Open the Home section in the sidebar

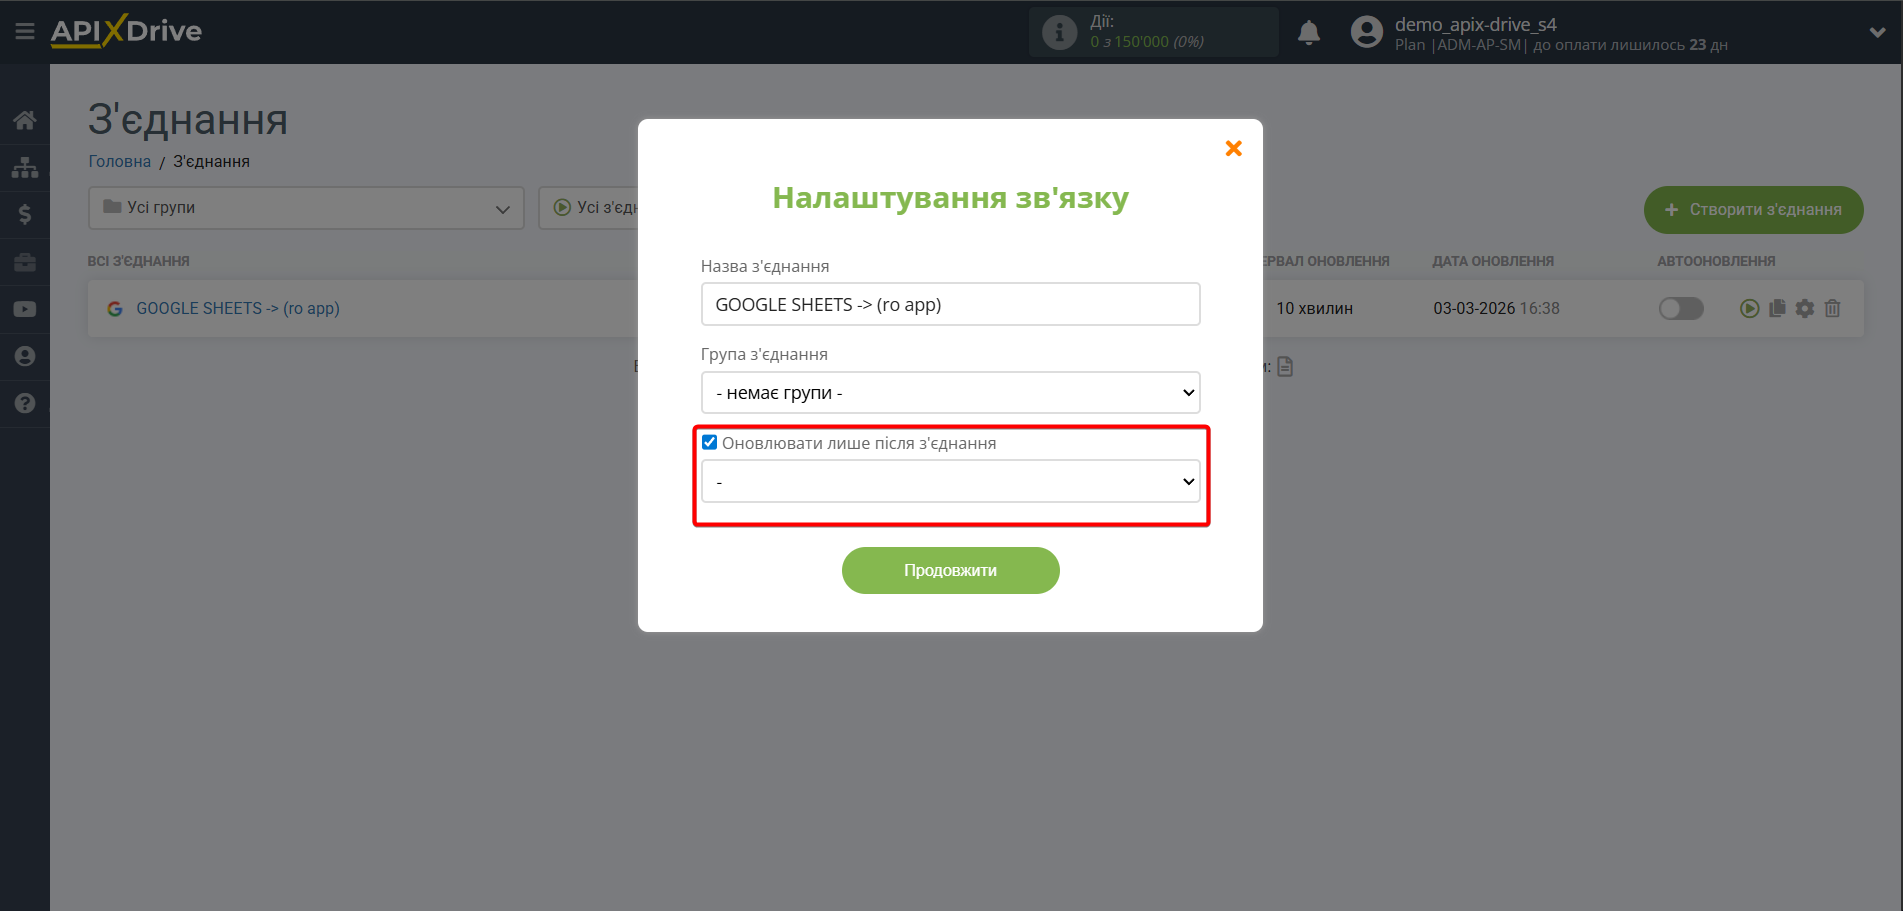pos(24,119)
